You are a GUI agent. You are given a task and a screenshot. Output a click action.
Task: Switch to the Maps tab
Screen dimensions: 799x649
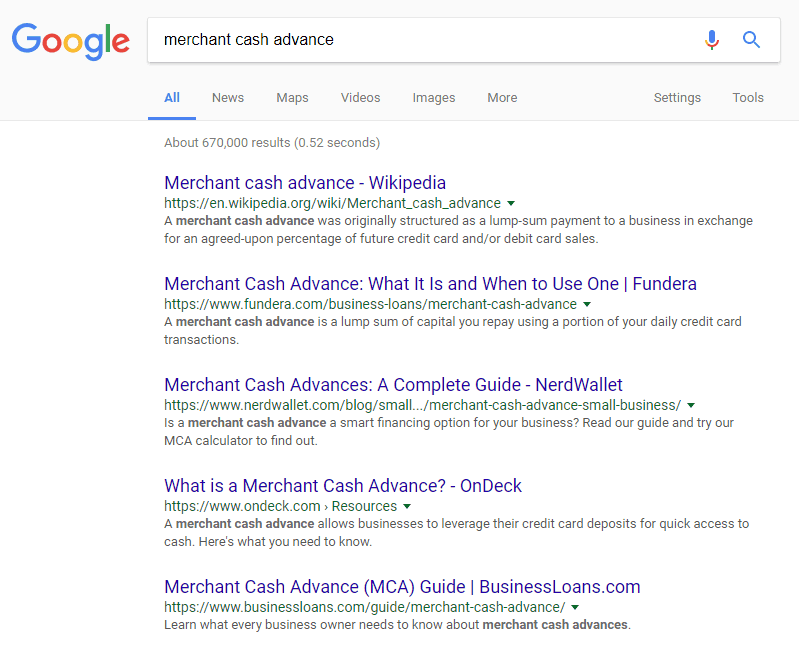pos(292,98)
